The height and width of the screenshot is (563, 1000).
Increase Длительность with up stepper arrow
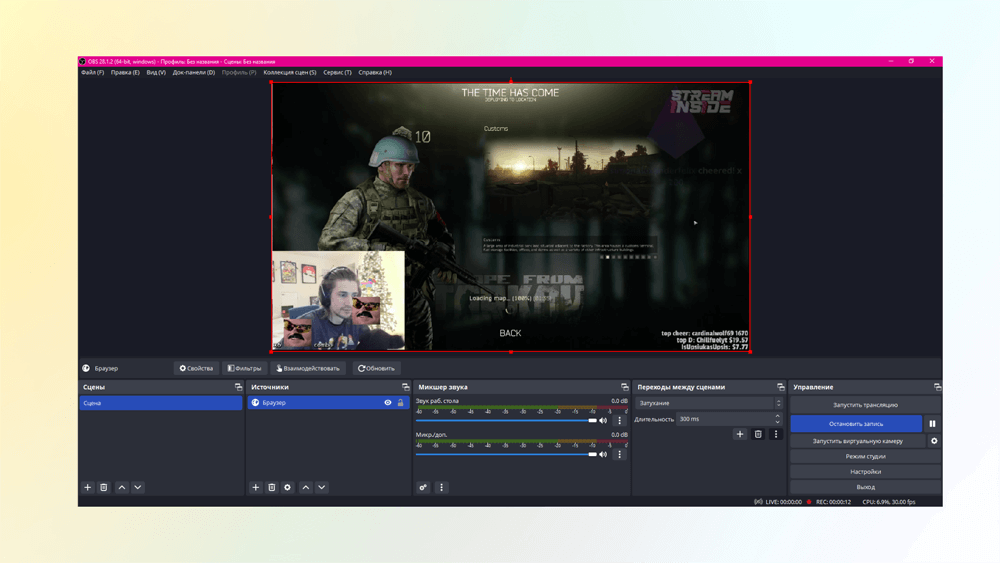point(777,416)
